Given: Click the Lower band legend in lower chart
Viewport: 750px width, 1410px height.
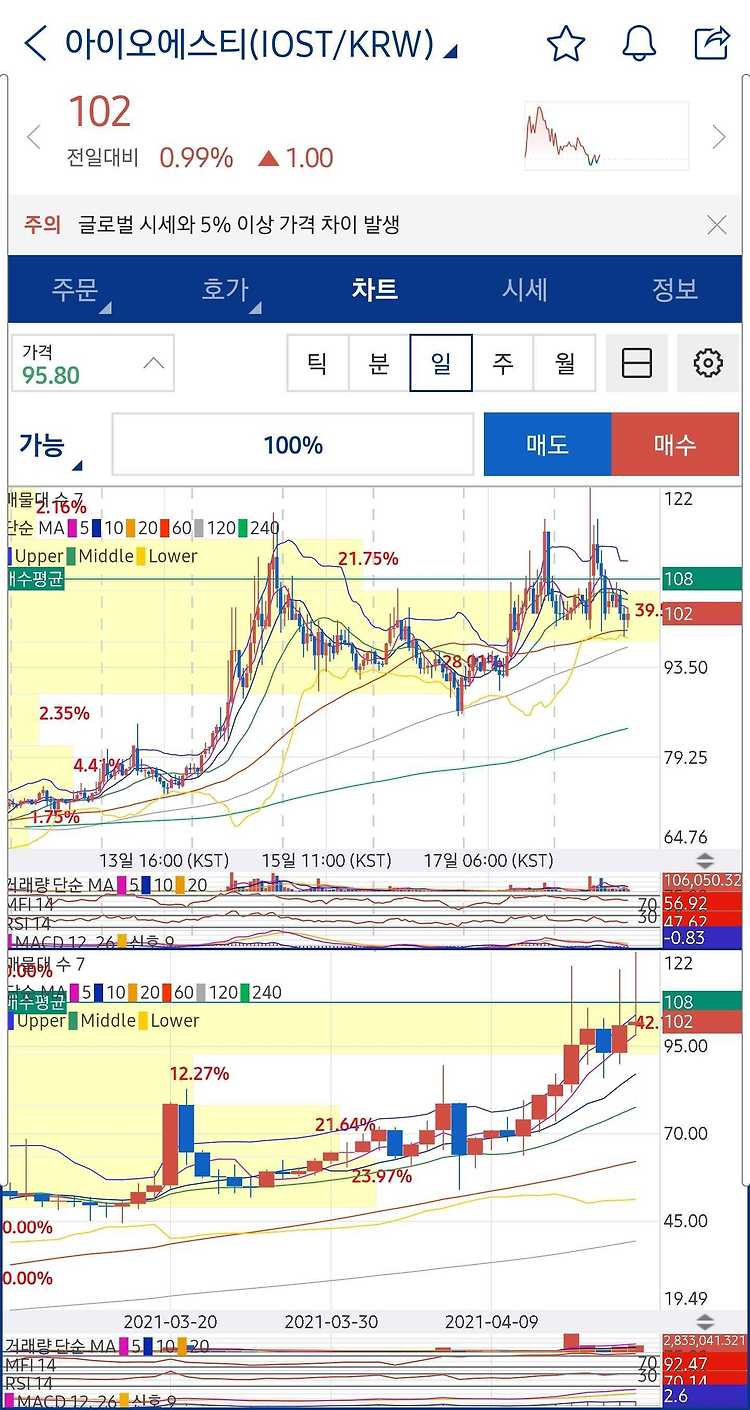Looking at the screenshot, I should pyautogui.click(x=168, y=1021).
